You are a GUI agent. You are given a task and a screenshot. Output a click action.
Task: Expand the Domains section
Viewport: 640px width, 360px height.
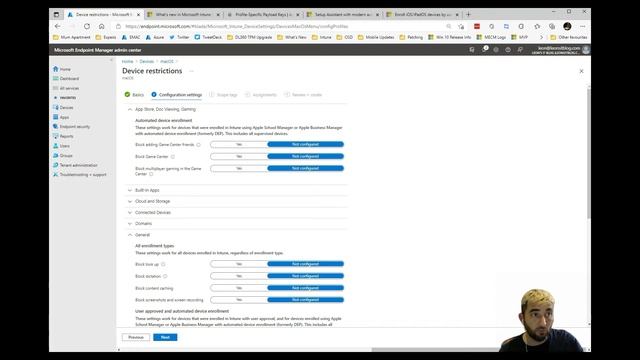point(130,224)
